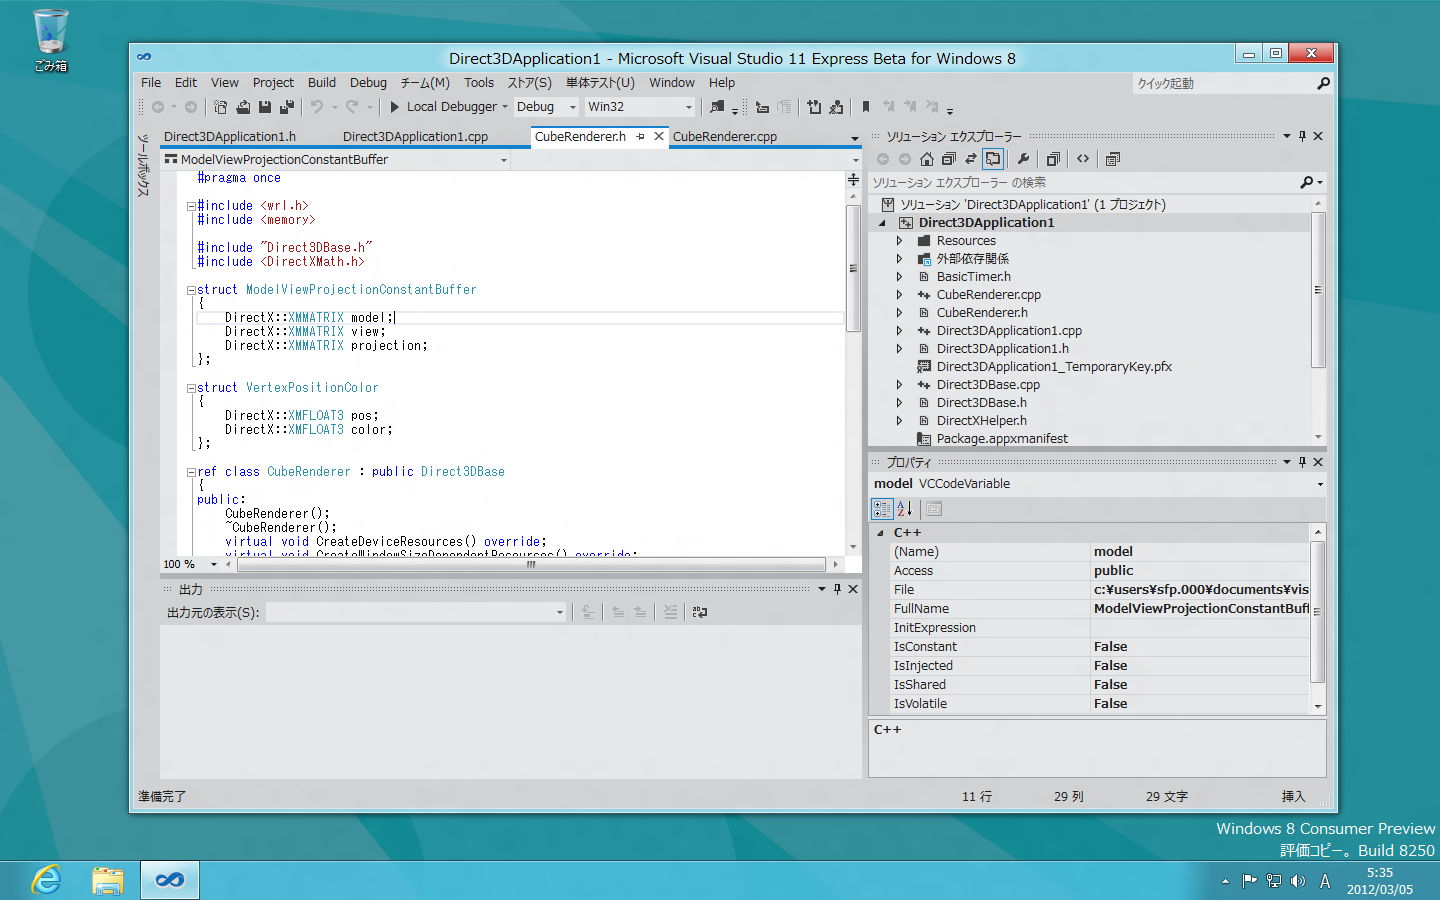The width and height of the screenshot is (1440, 900).
Task: Open Internet Explorer from the taskbar
Action: click(x=47, y=880)
